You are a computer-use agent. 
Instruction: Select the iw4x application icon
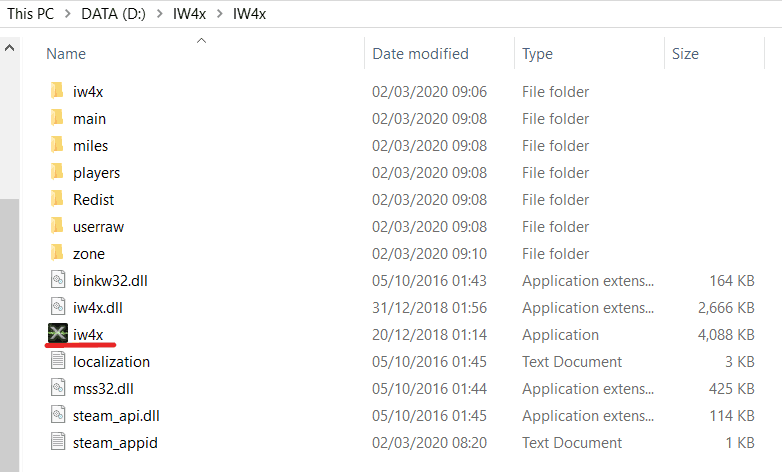click(x=57, y=333)
